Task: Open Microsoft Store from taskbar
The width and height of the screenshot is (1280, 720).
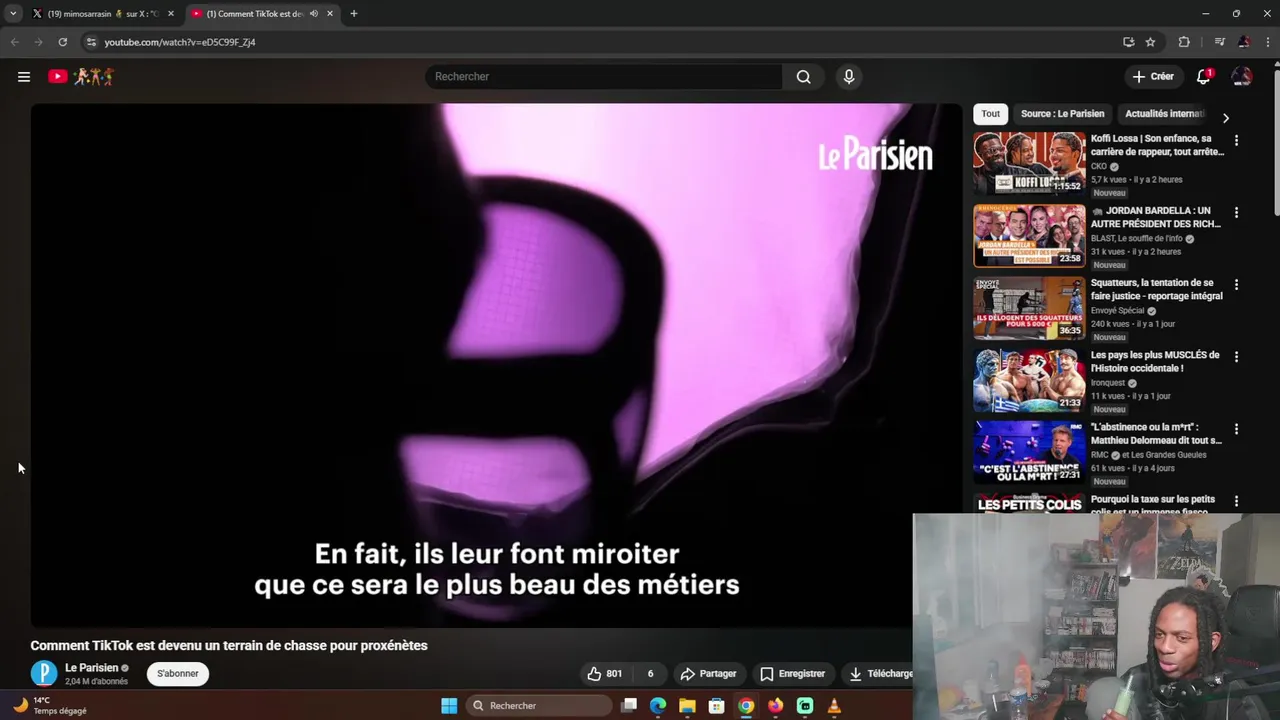Action: point(716,706)
